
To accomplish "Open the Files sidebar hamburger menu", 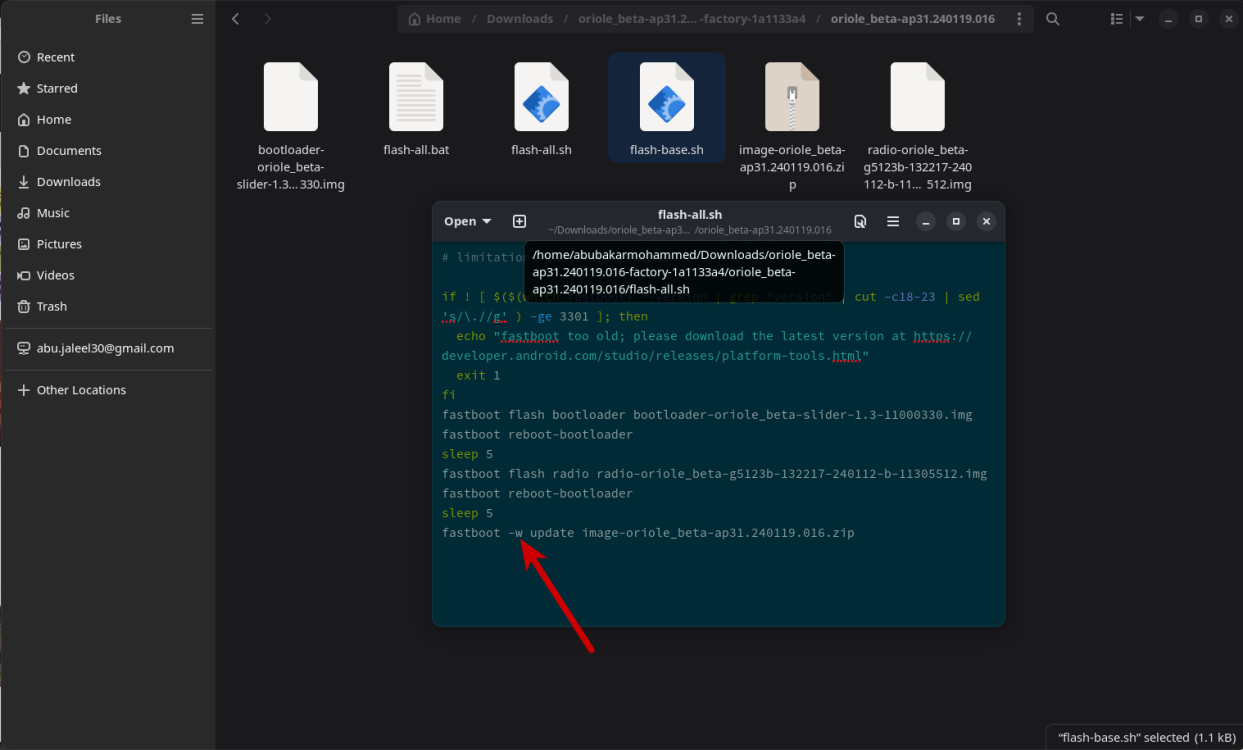I will pos(197,18).
